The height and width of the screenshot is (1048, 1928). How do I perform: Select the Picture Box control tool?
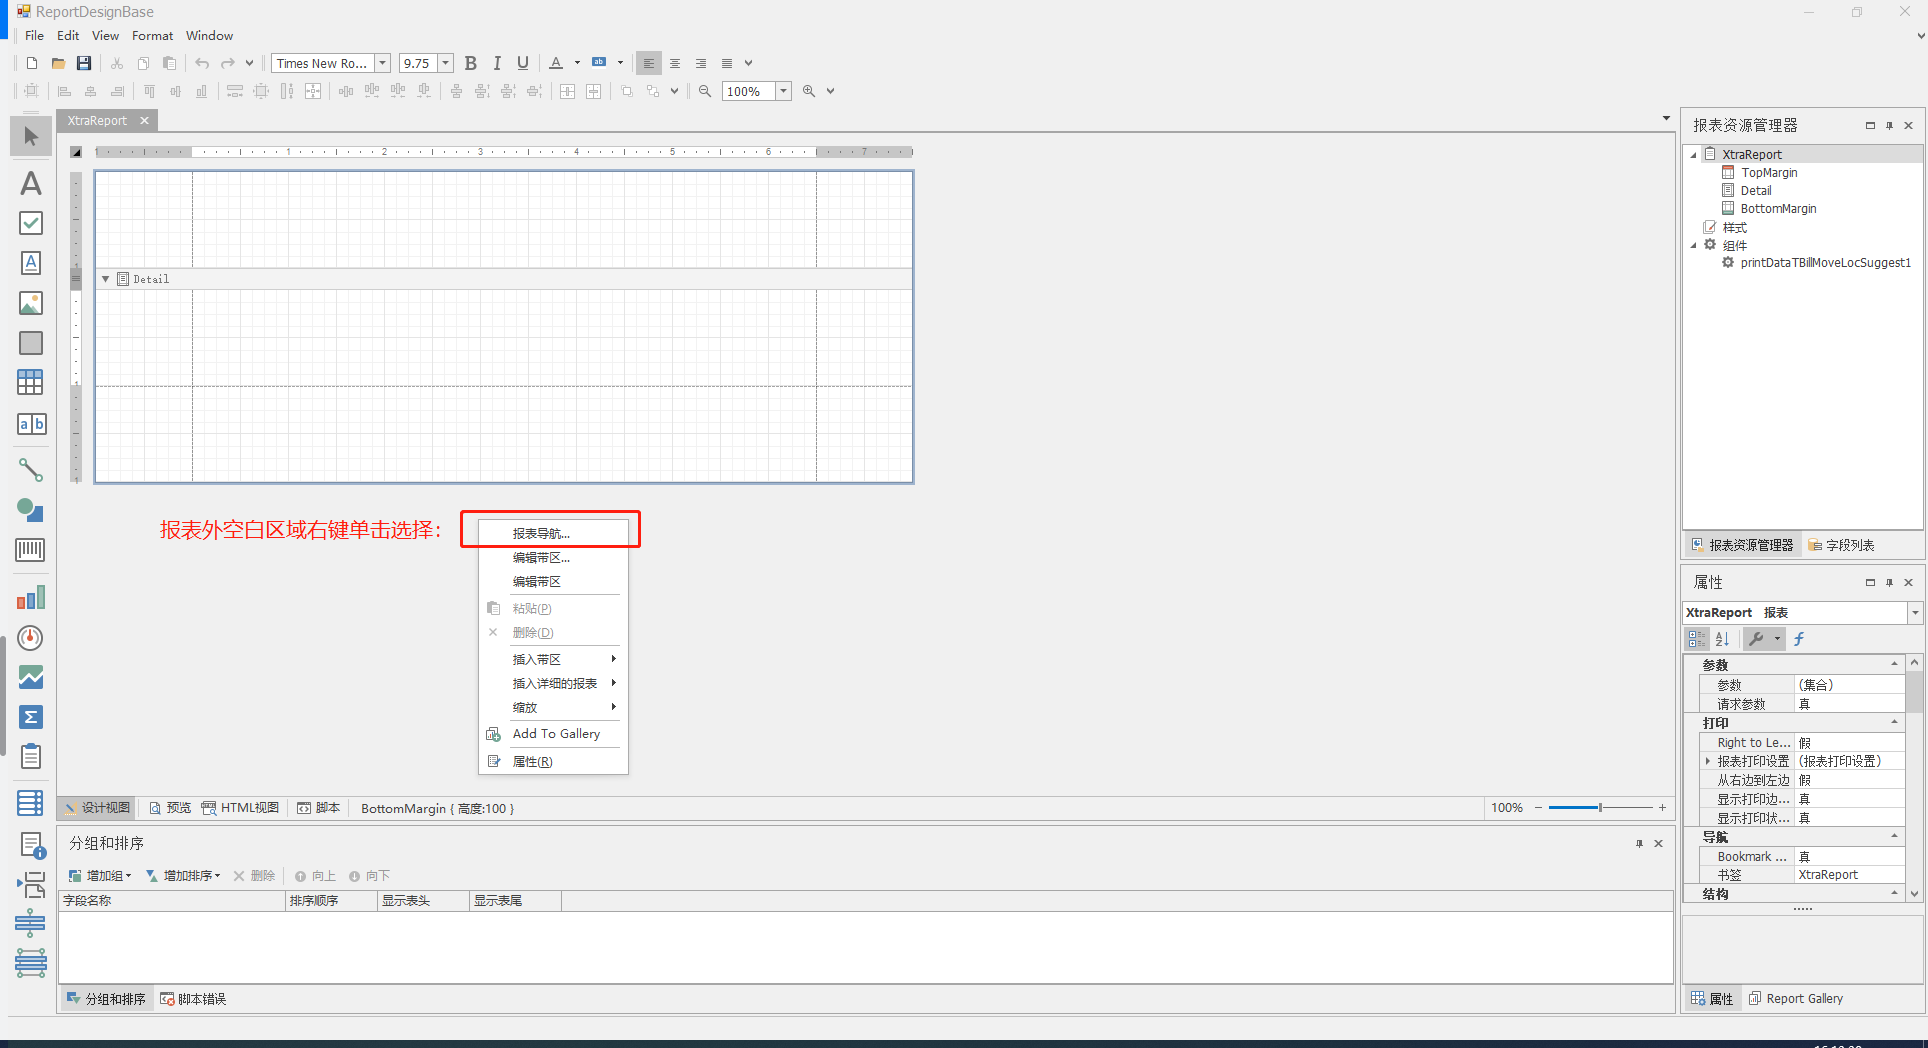coord(31,303)
